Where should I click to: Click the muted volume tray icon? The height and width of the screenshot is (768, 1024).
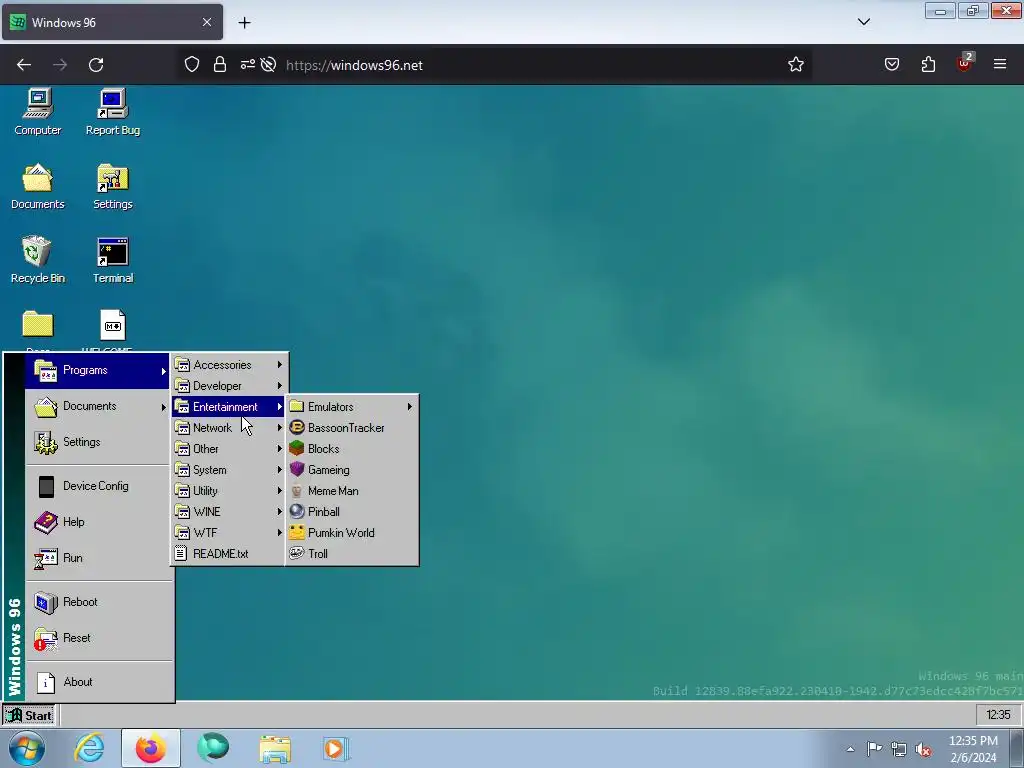[923, 749]
